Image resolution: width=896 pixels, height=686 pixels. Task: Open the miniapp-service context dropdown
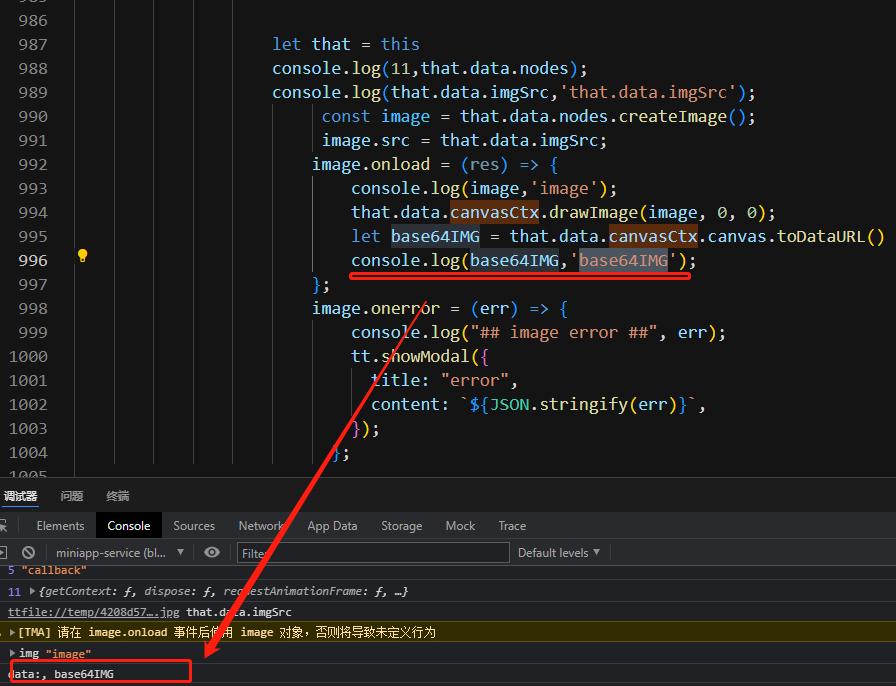pyautogui.click(x=120, y=552)
